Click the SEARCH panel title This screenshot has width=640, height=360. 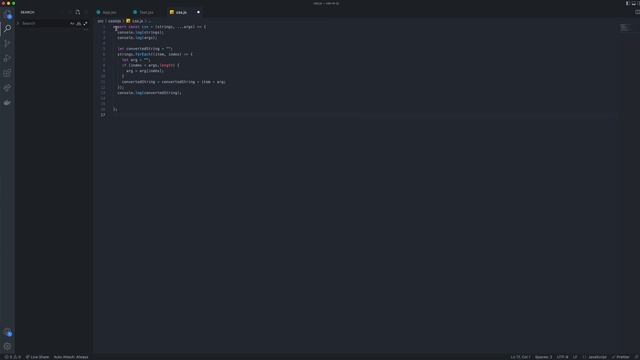(x=27, y=12)
